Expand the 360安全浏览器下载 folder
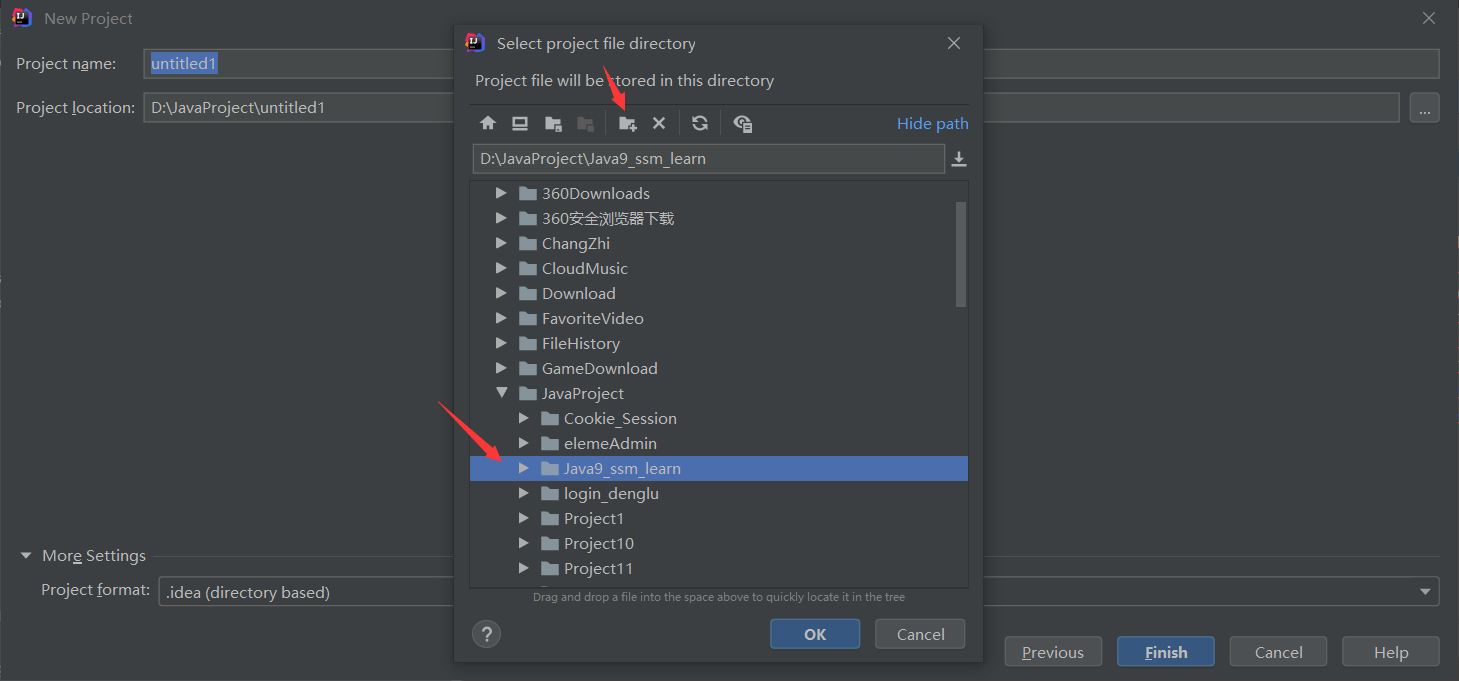 click(x=501, y=218)
